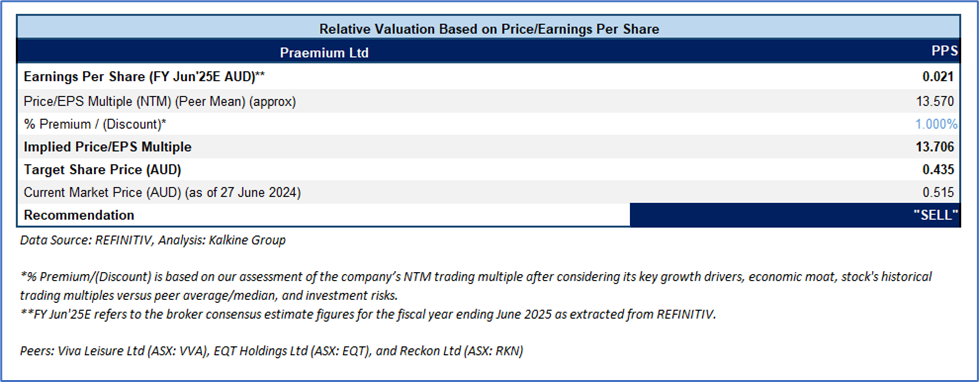
Task: Click the "SELL" recommendation cell
Action: (x=794, y=215)
